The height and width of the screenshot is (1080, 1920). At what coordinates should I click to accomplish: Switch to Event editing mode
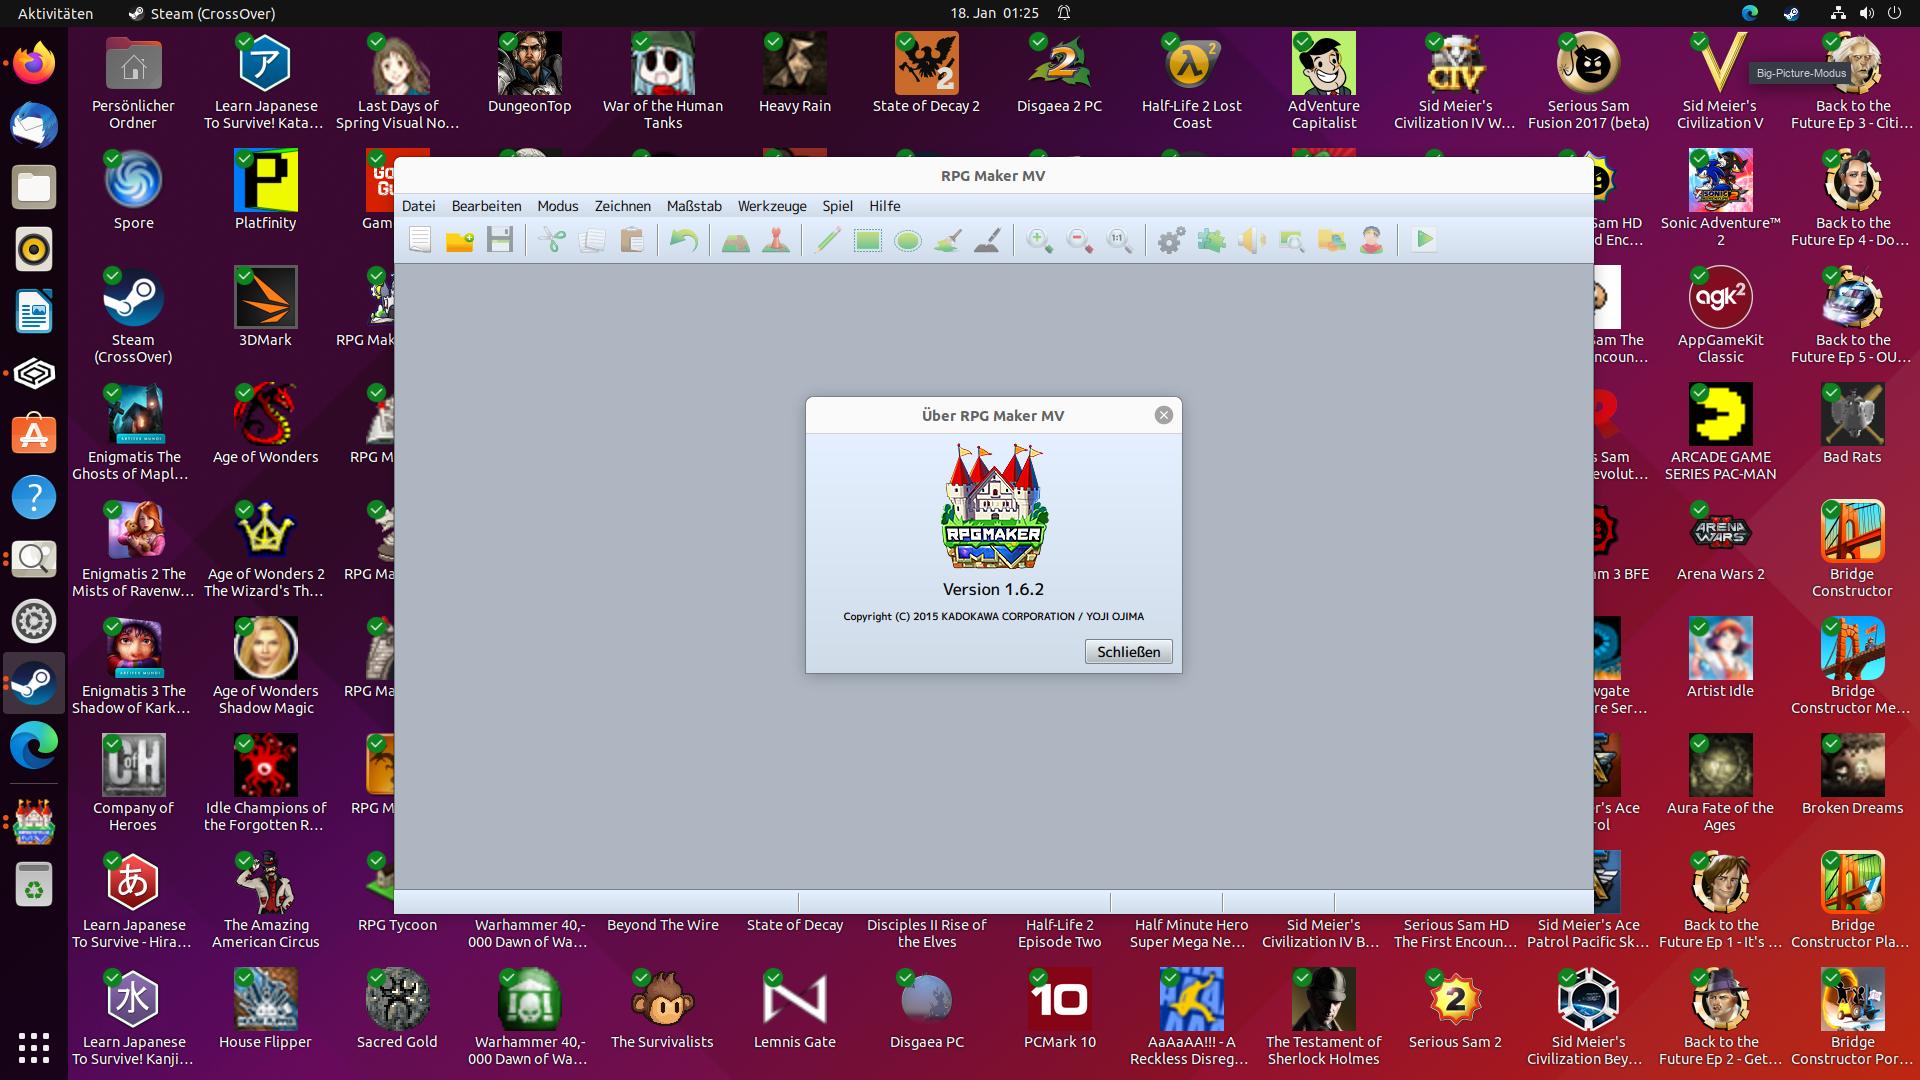pos(775,240)
